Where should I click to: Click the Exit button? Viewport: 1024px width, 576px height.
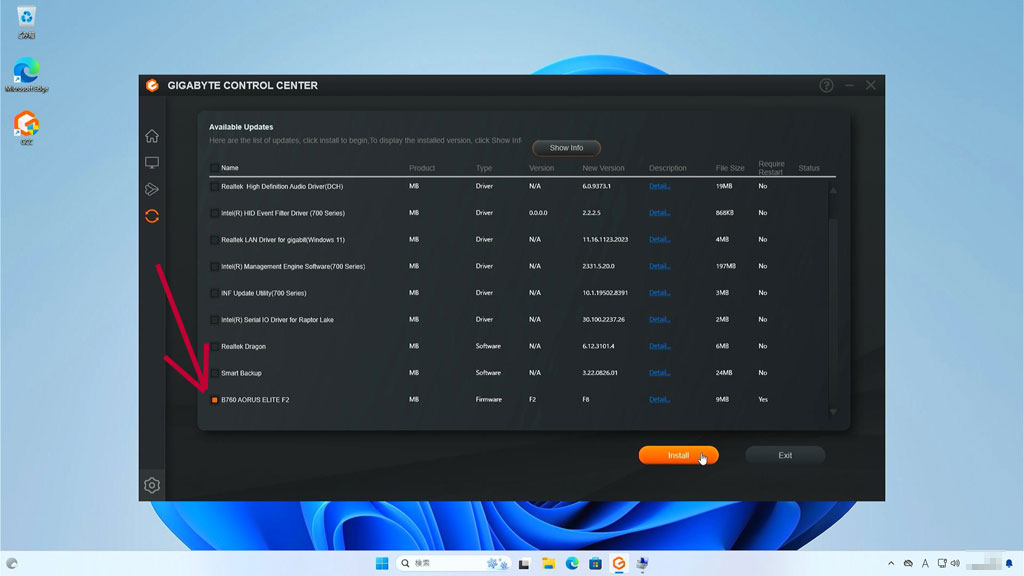coord(785,455)
